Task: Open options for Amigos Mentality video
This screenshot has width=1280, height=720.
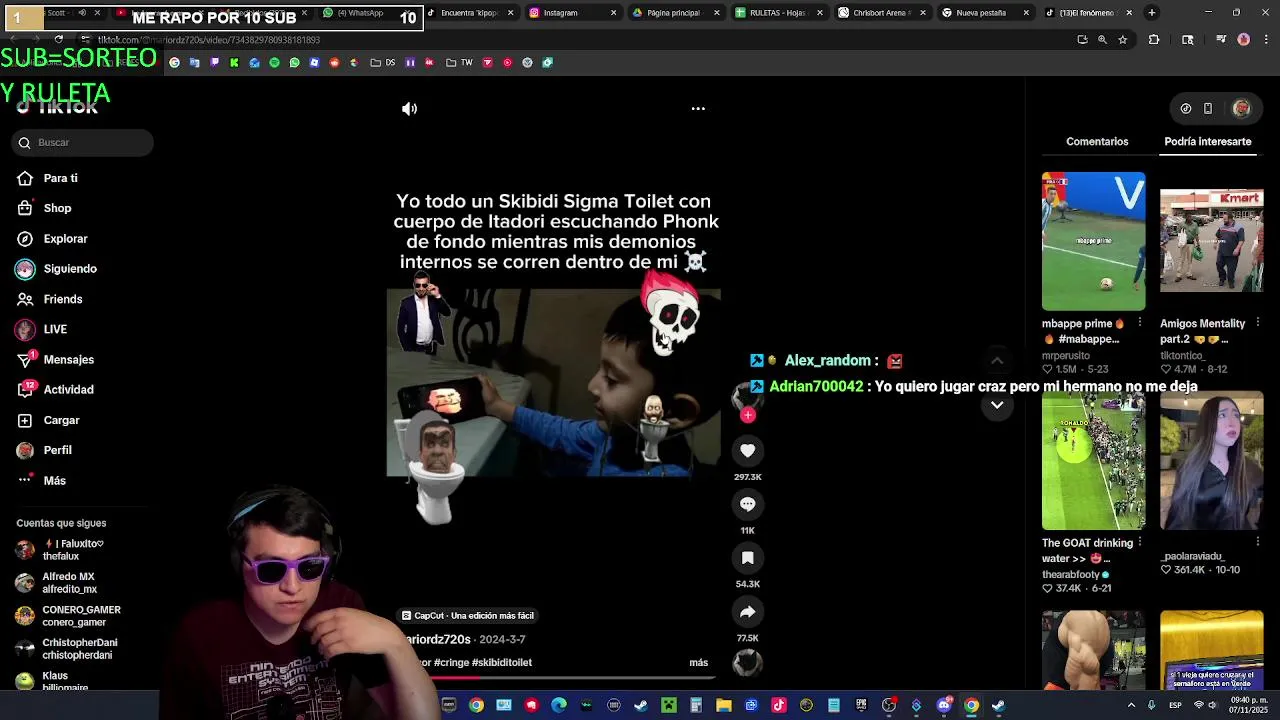Action: [x=1257, y=323]
